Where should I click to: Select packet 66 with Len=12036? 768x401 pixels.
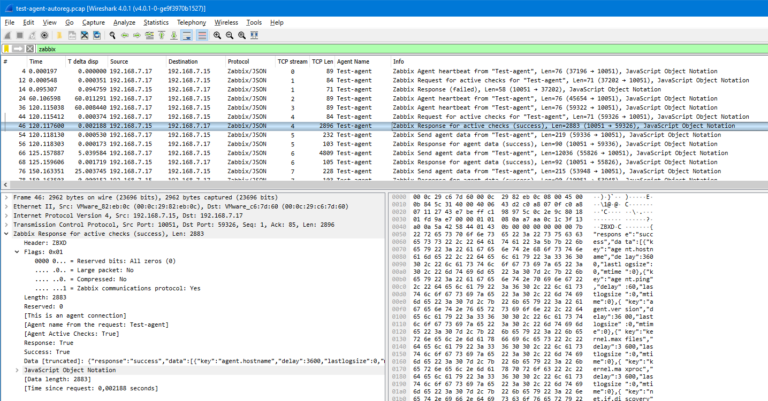tap(384, 153)
